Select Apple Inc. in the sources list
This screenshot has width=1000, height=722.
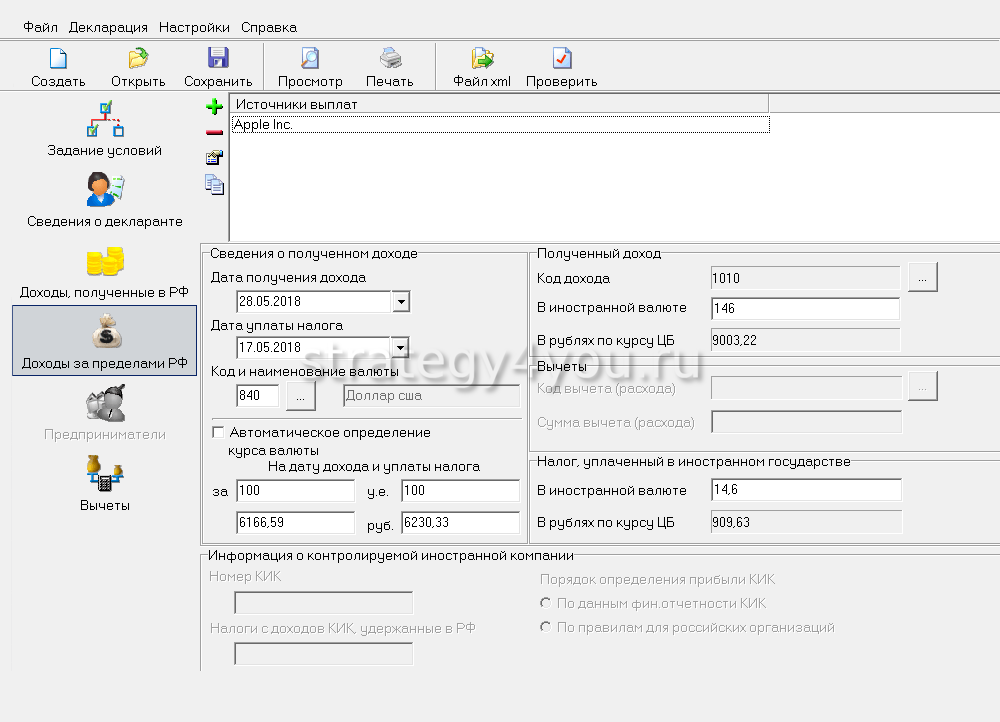tap(500, 125)
